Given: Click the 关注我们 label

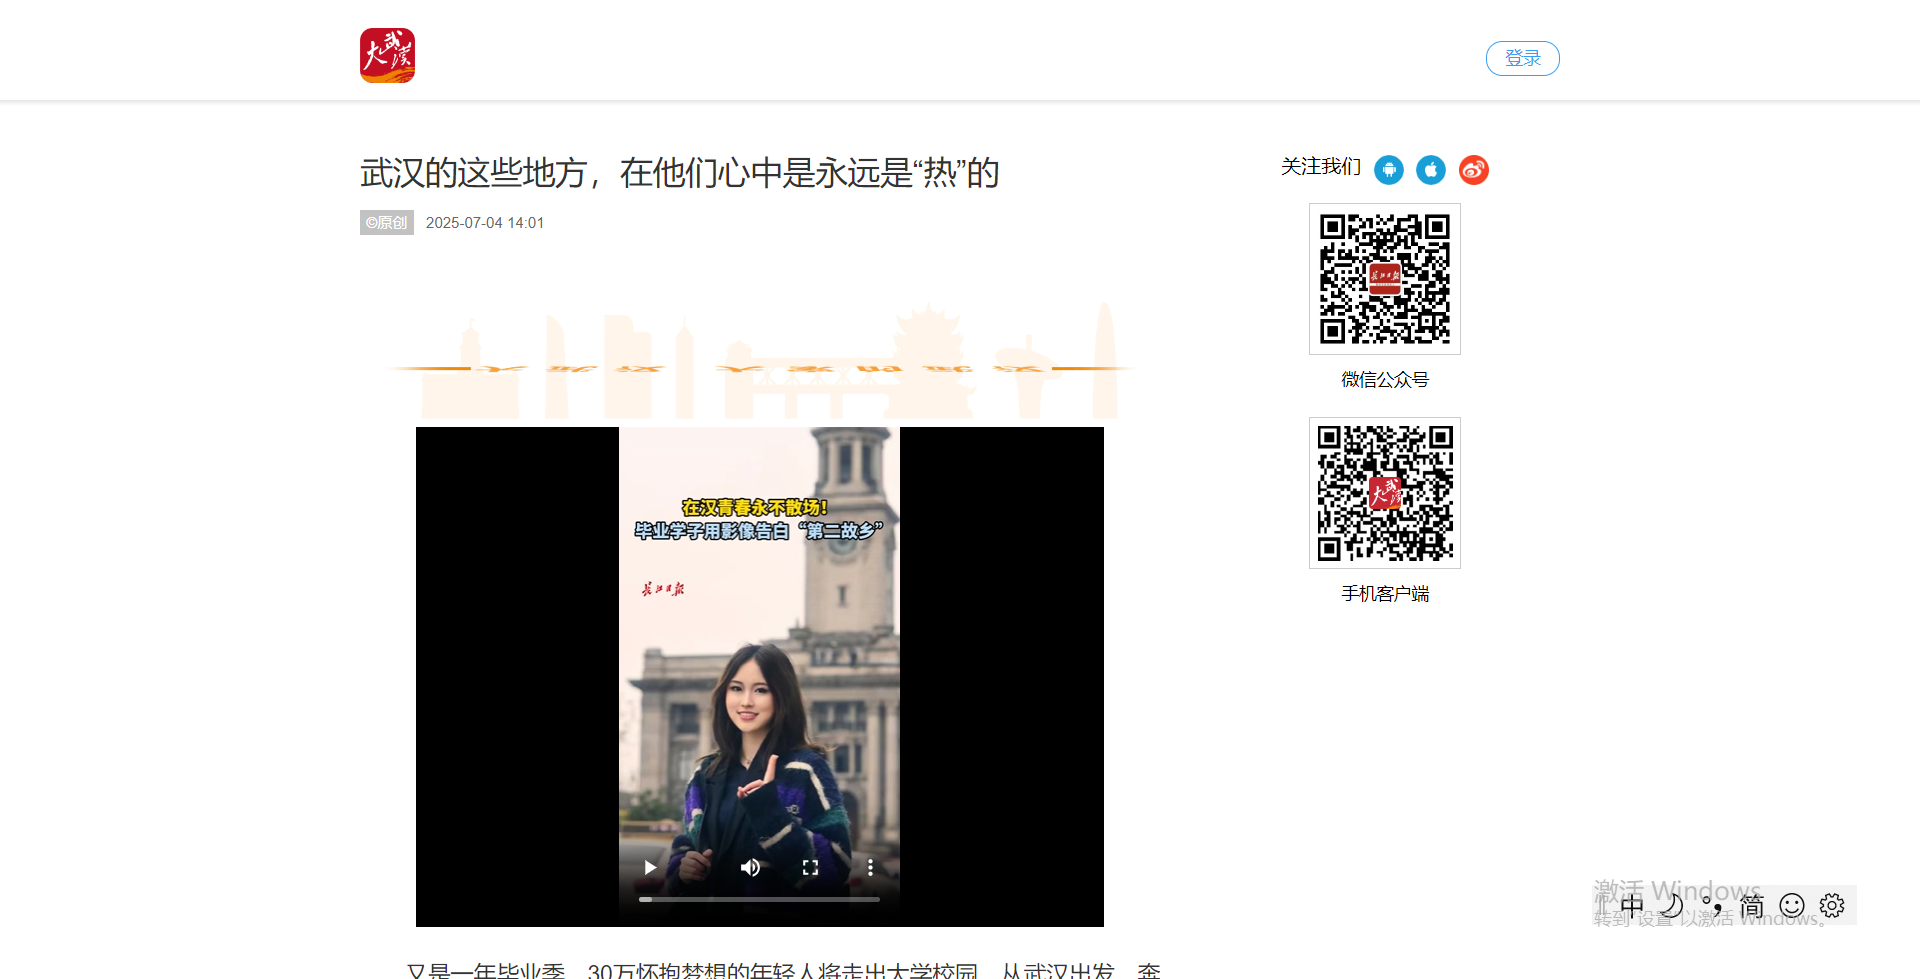Looking at the screenshot, I should 1321,167.
